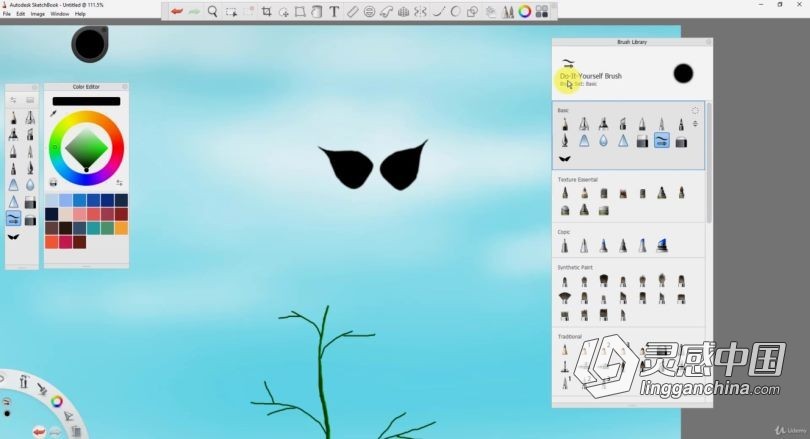
Task: Close the Brush Palette panel
Action: [35, 87]
